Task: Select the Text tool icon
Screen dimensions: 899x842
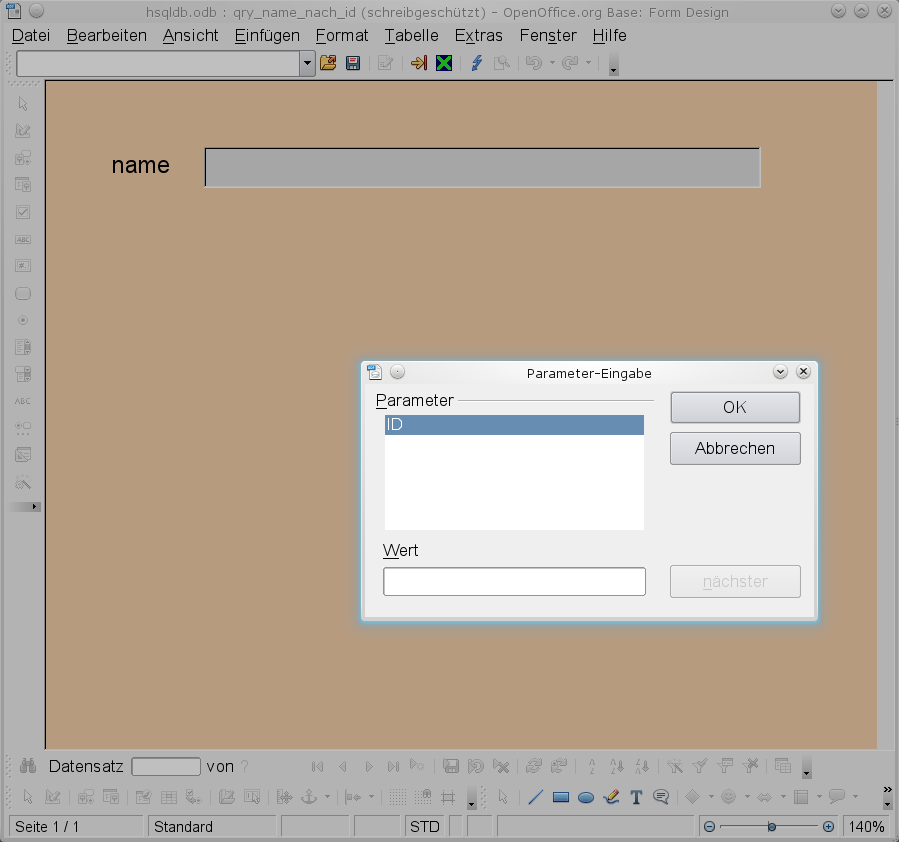Action: tap(635, 797)
